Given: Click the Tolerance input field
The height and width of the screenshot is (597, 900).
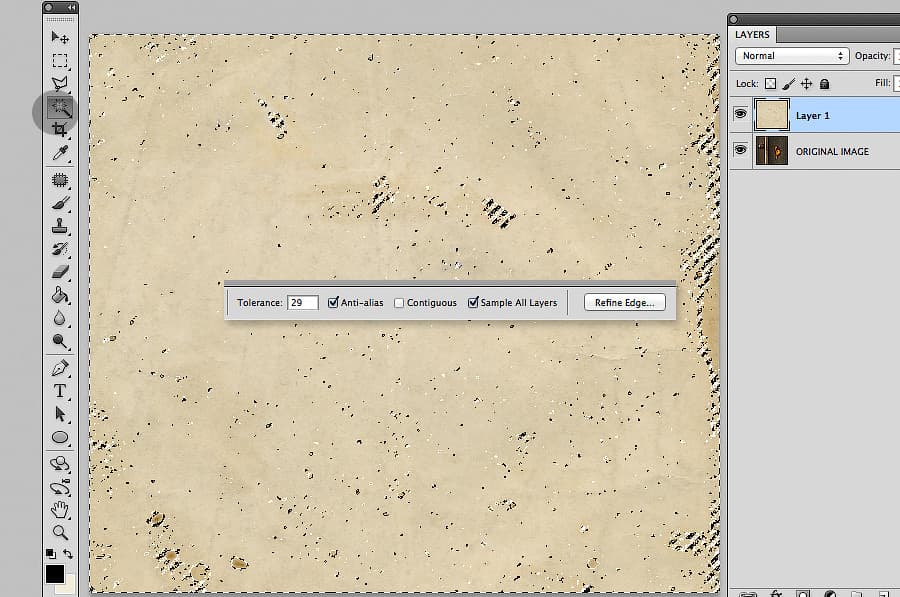Looking at the screenshot, I should 302,303.
